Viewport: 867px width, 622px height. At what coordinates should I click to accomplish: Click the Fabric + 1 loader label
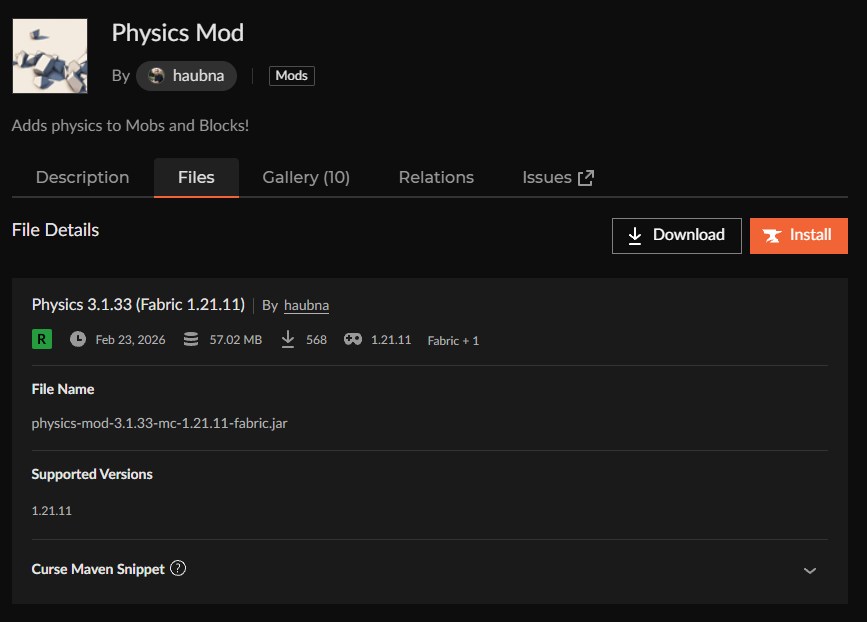(453, 340)
